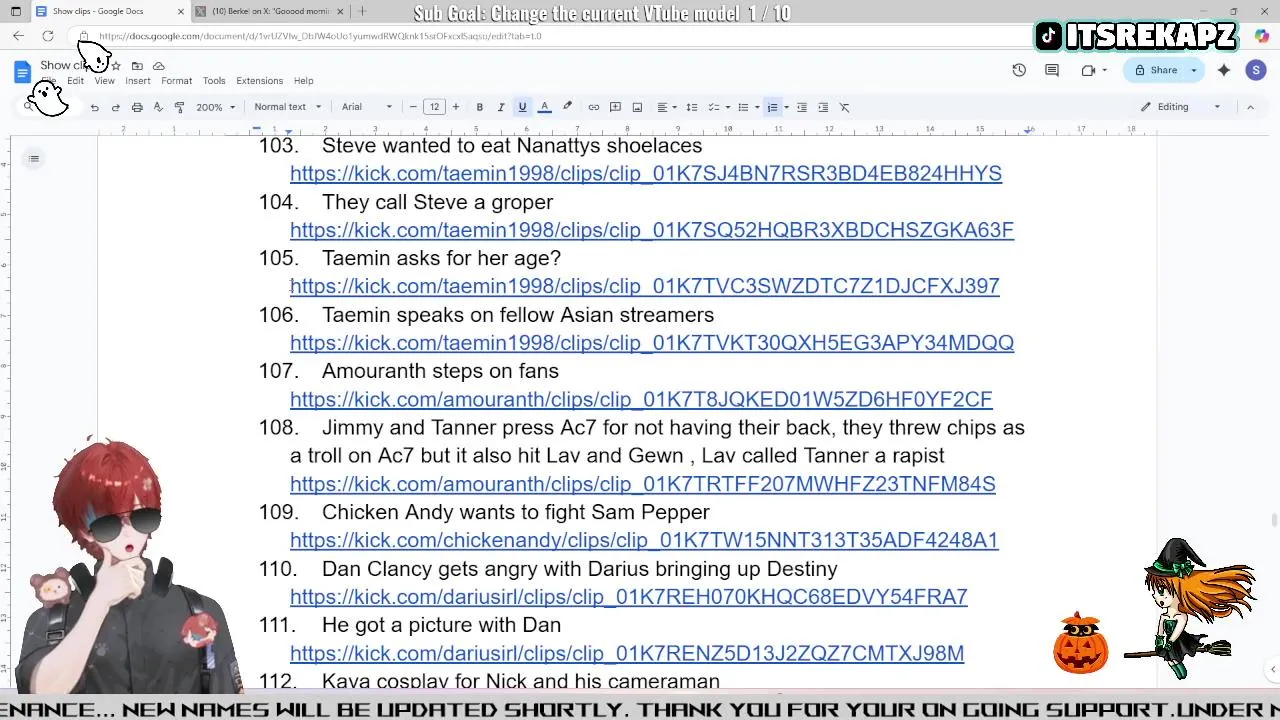1280x720 pixels.
Task: Toggle underline formatting
Action: (x=522, y=107)
